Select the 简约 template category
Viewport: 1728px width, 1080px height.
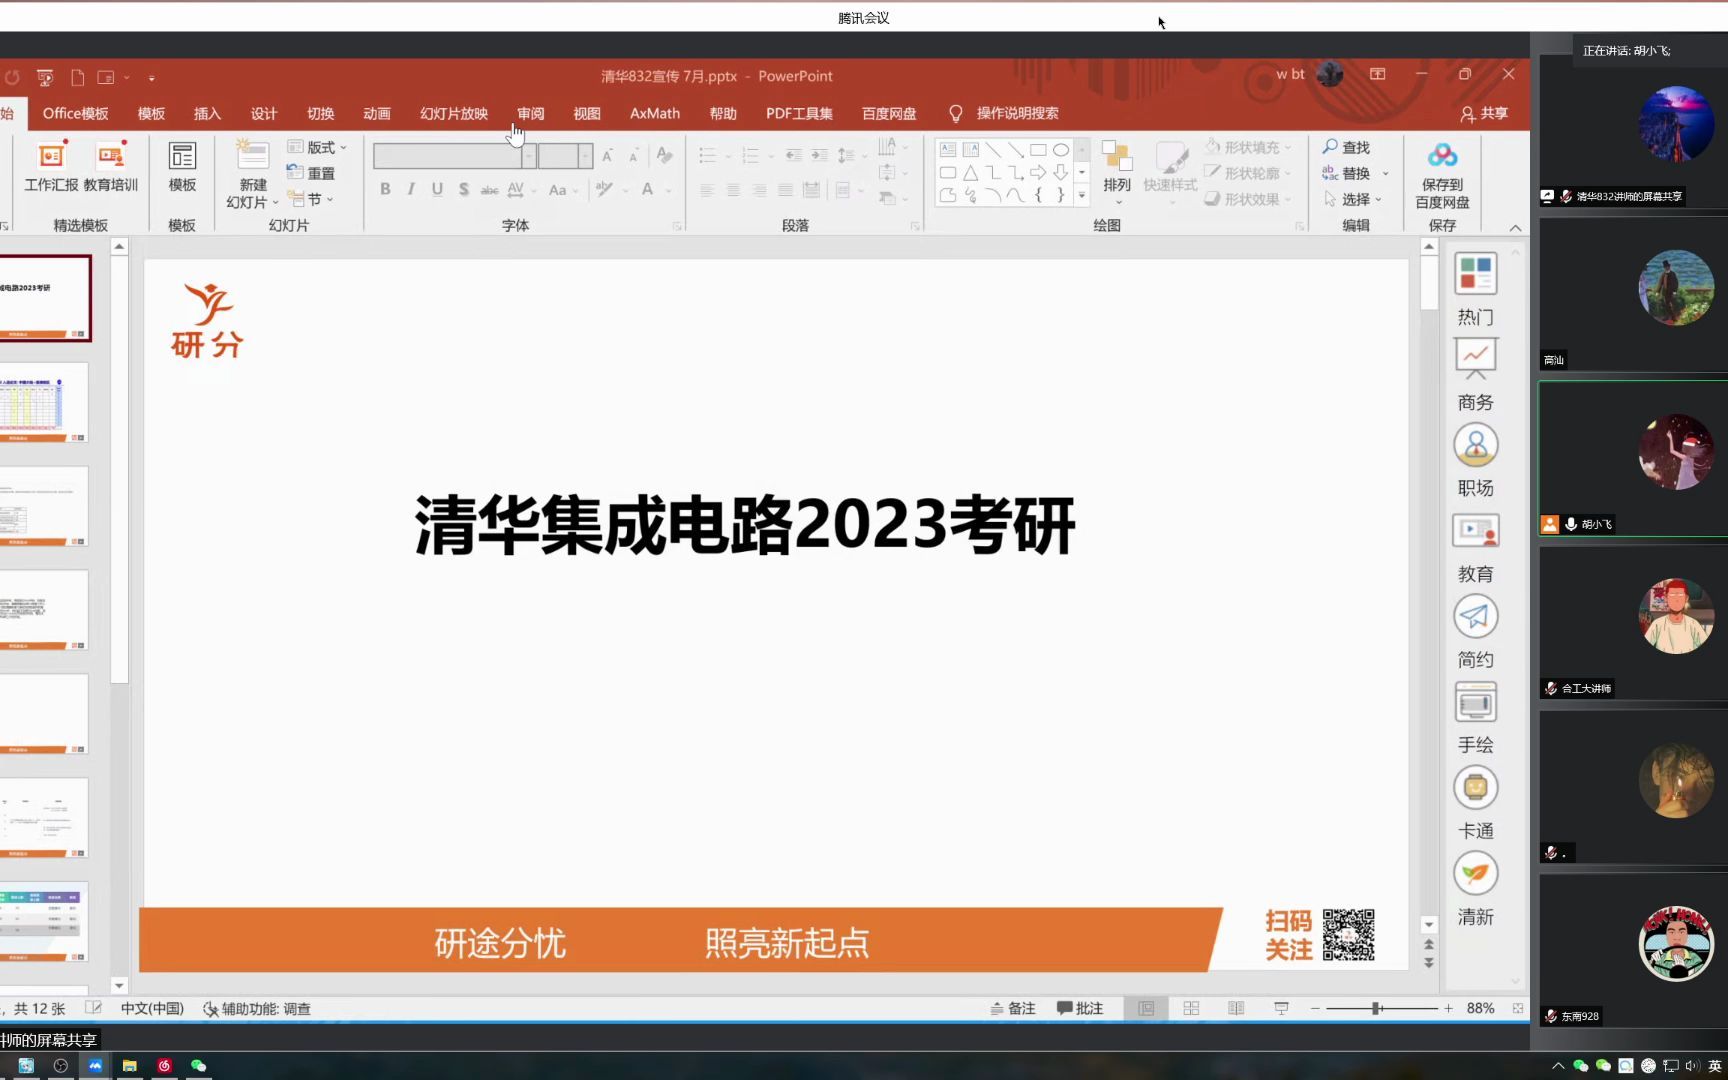(1475, 631)
